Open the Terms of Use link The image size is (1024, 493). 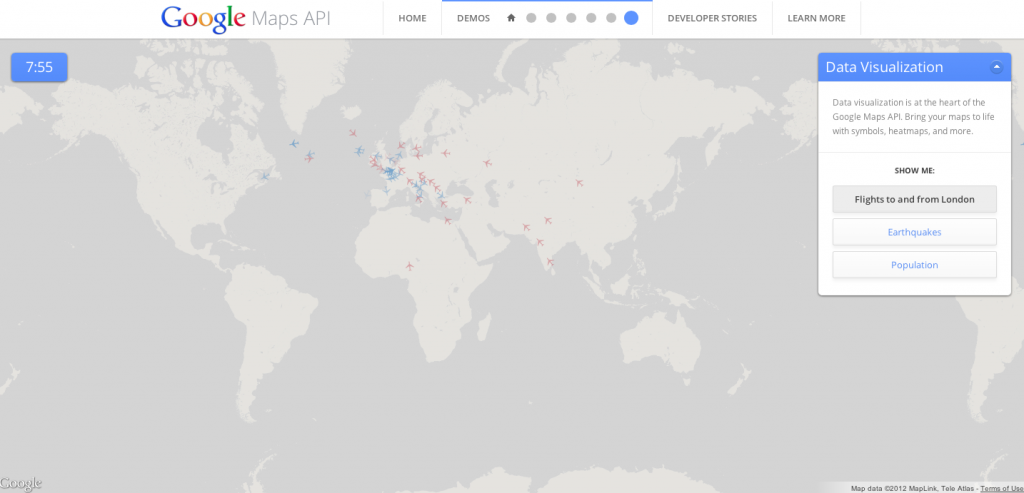coord(1002,488)
